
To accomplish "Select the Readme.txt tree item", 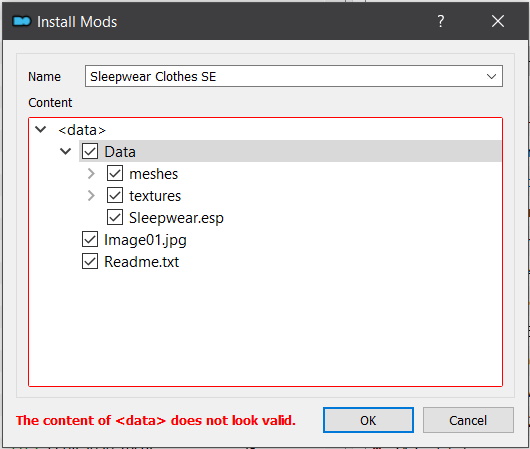I will tap(141, 262).
